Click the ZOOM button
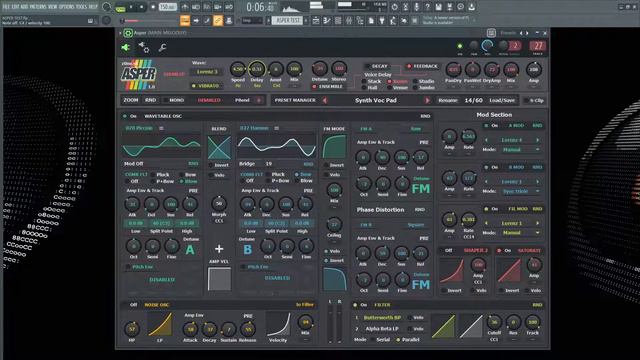 coord(131,100)
